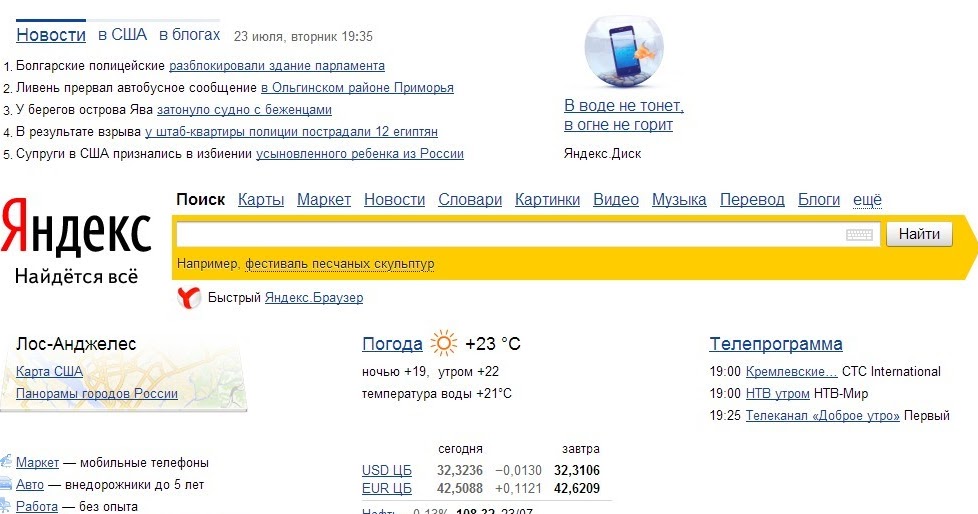Click the Маркет cart icon in services list
The image size is (978, 514).
click(x=6, y=462)
